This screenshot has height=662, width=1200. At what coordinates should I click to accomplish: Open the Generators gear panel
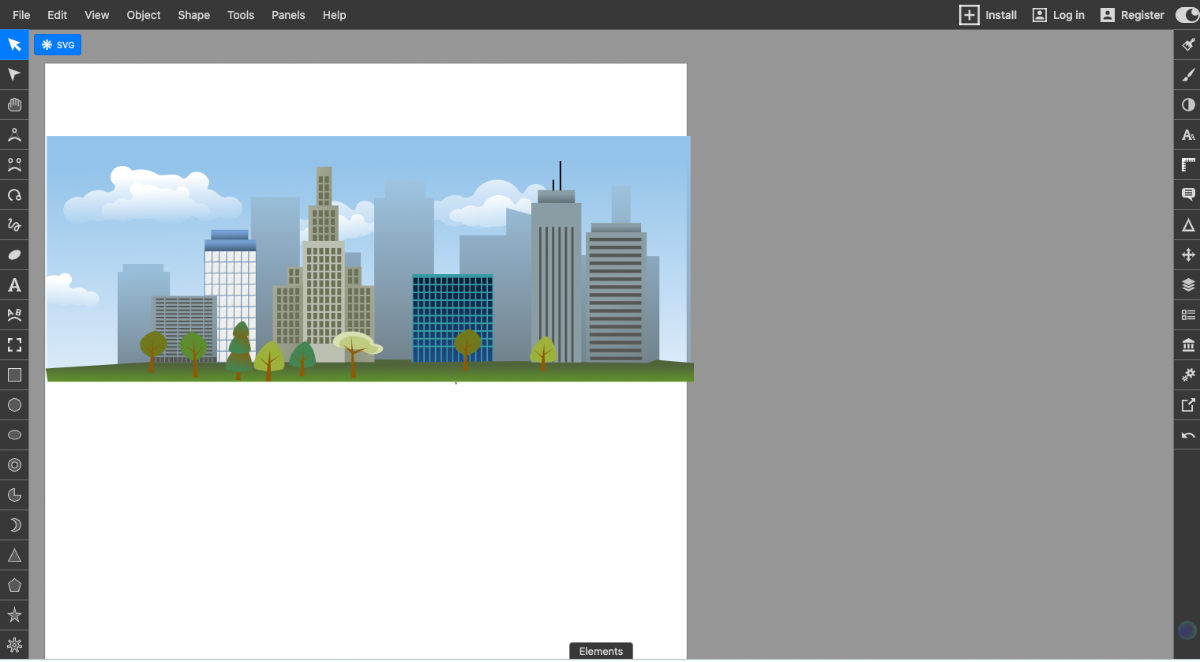1187,374
